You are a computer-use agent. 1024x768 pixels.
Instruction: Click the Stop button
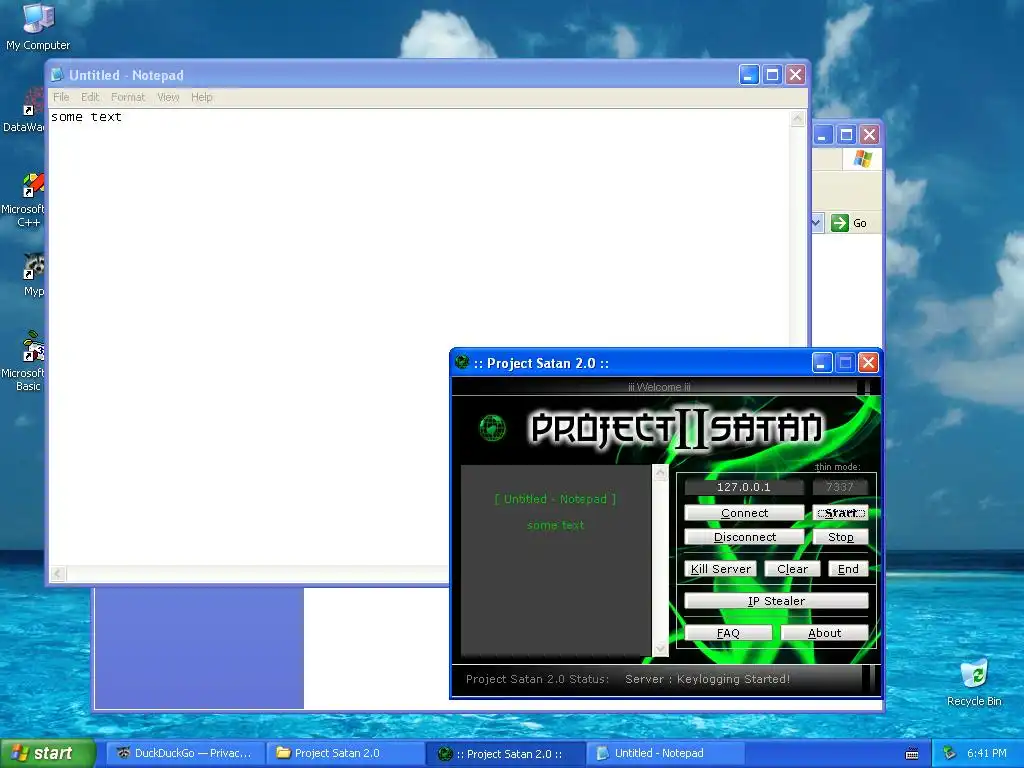(840, 537)
